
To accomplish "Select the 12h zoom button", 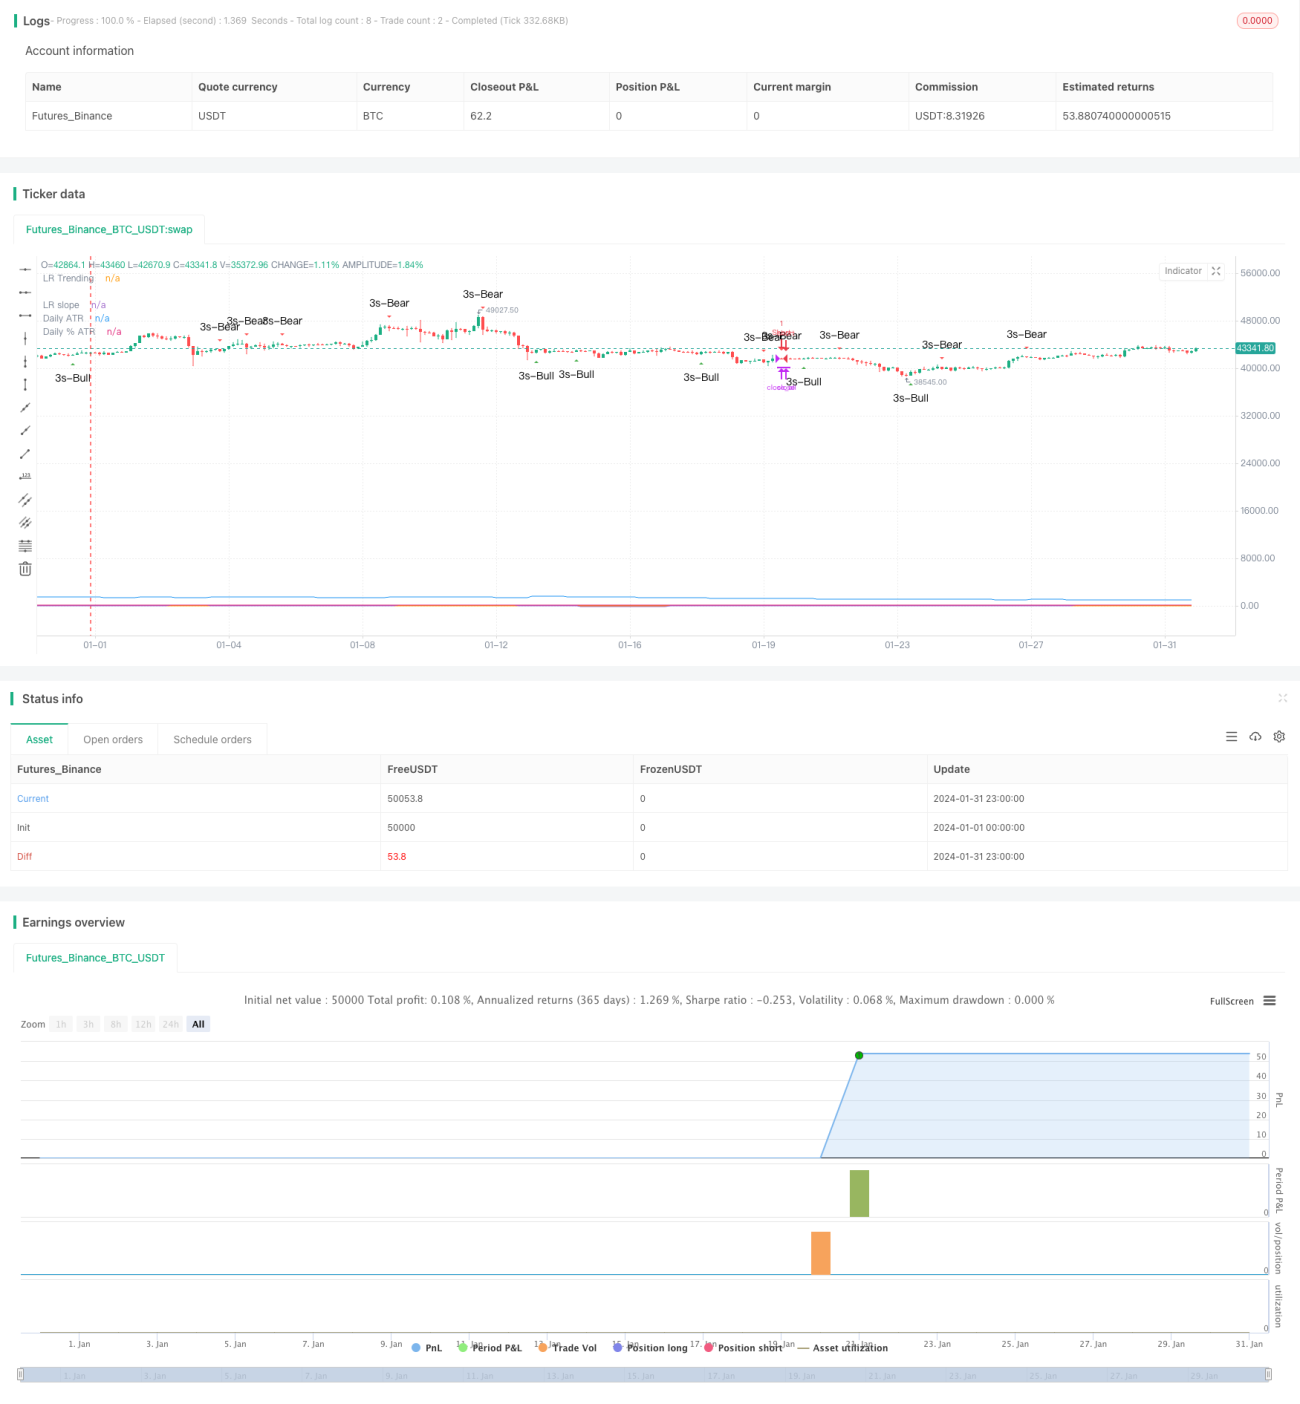I will [x=143, y=1024].
